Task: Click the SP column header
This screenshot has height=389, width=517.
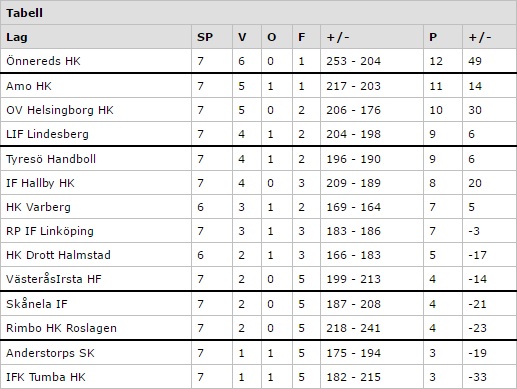Action: click(205, 37)
